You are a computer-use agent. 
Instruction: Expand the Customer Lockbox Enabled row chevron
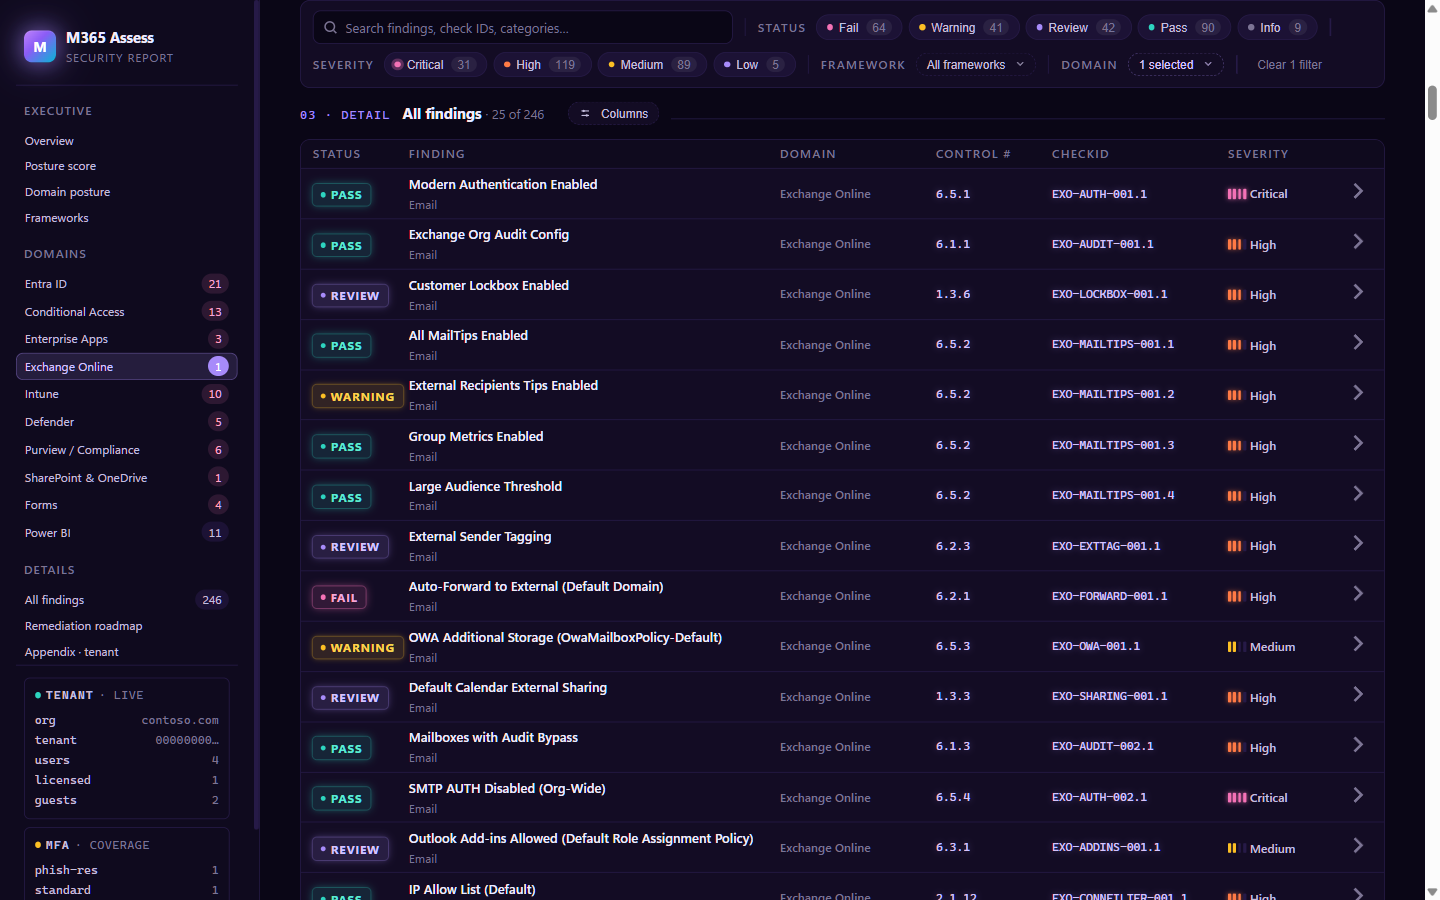[1358, 292]
